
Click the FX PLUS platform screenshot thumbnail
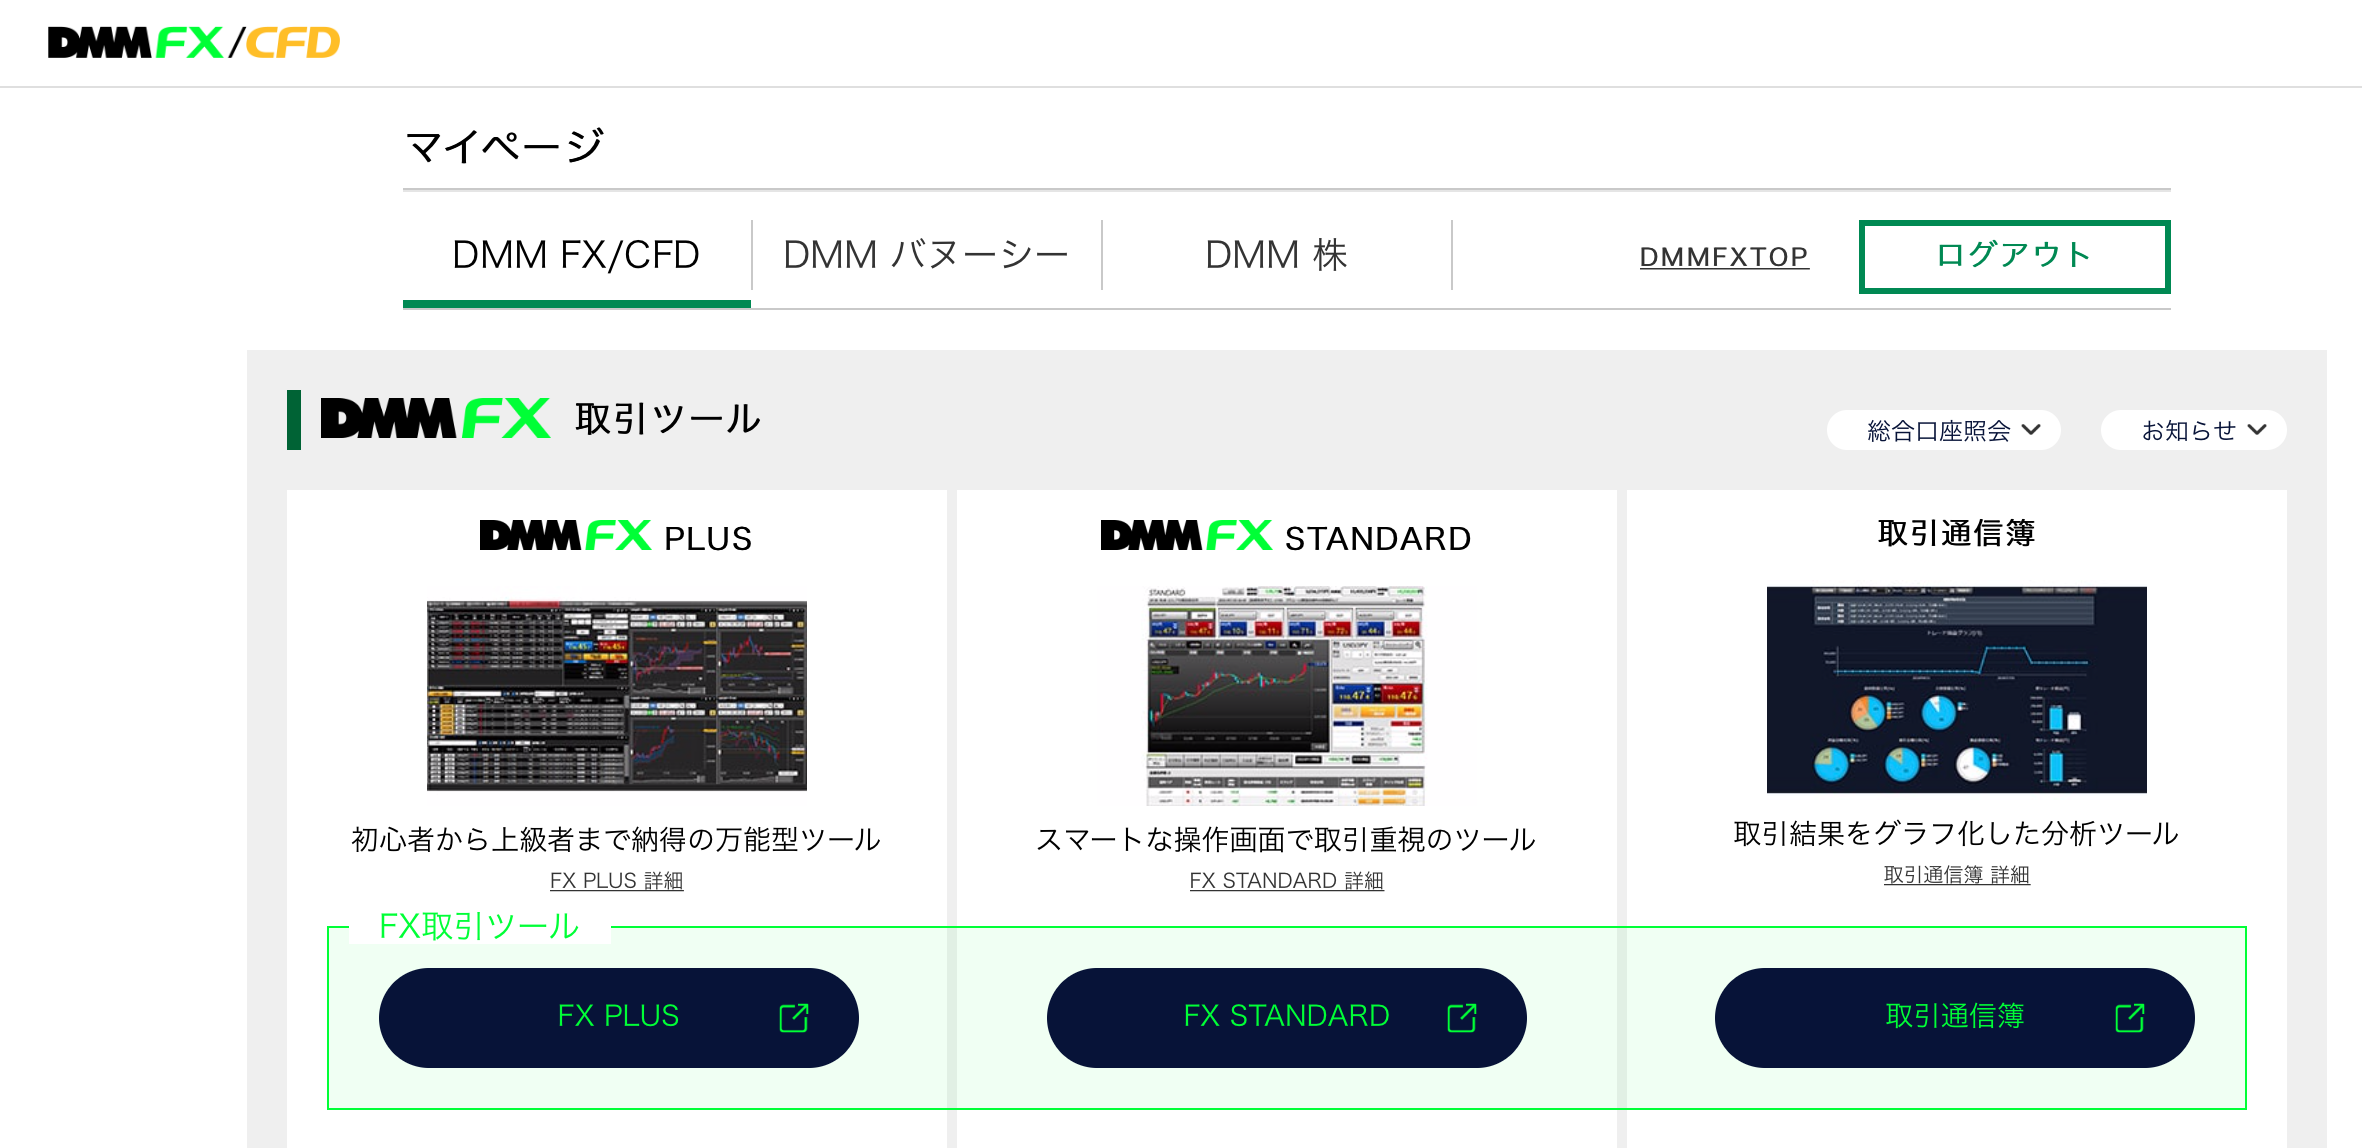[x=616, y=696]
